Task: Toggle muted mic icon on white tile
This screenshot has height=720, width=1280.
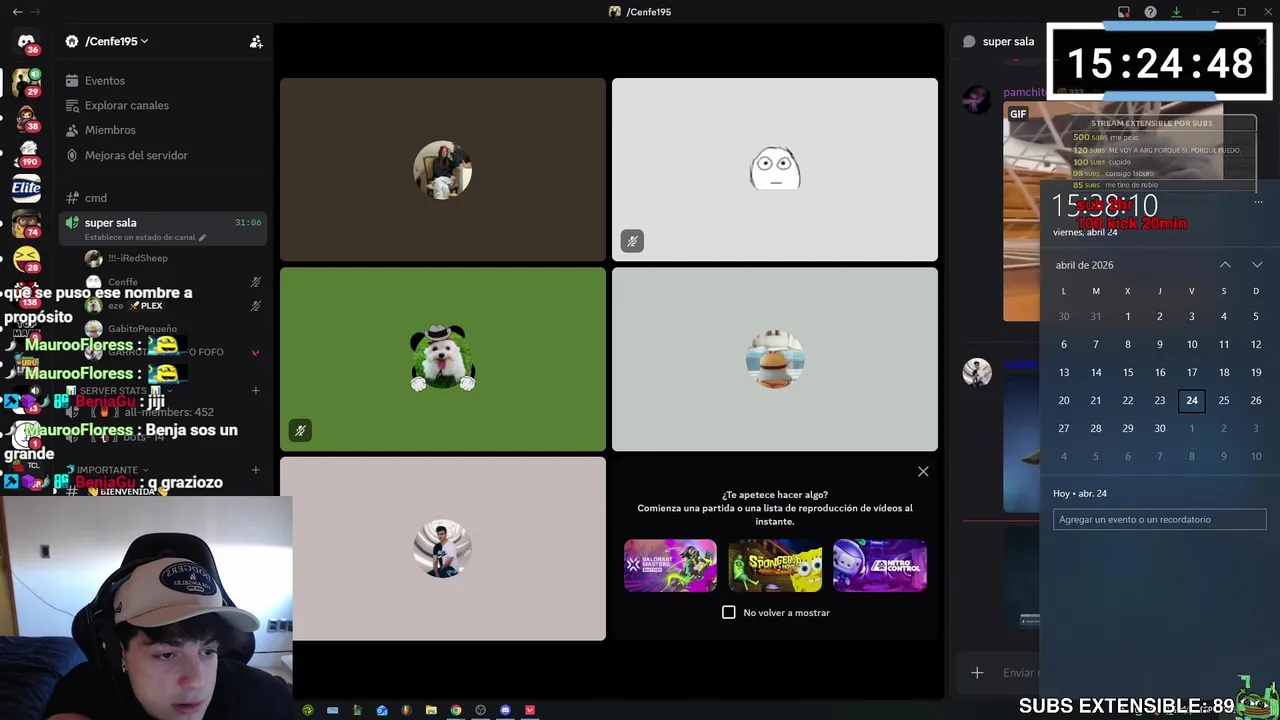Action: click(x=631, y=241)
